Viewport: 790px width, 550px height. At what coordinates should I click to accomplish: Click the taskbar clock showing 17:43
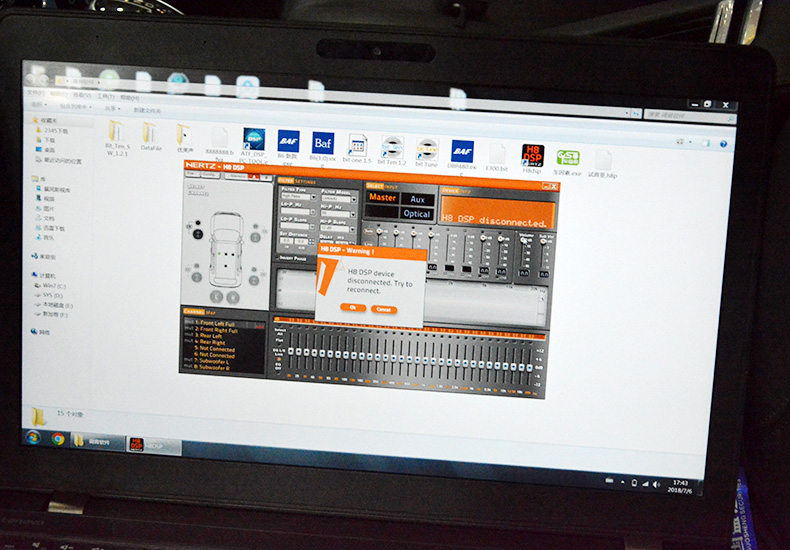(x=679, y=485)
